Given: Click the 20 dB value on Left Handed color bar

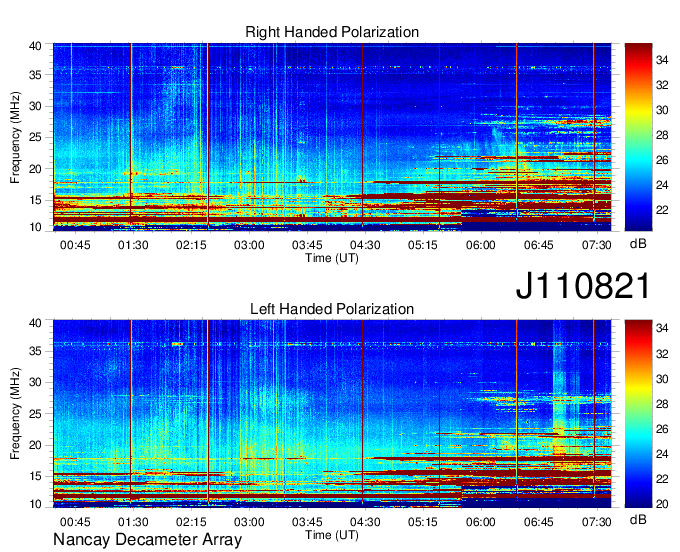Looking at the screenshot, I should (x=662, y=504).
